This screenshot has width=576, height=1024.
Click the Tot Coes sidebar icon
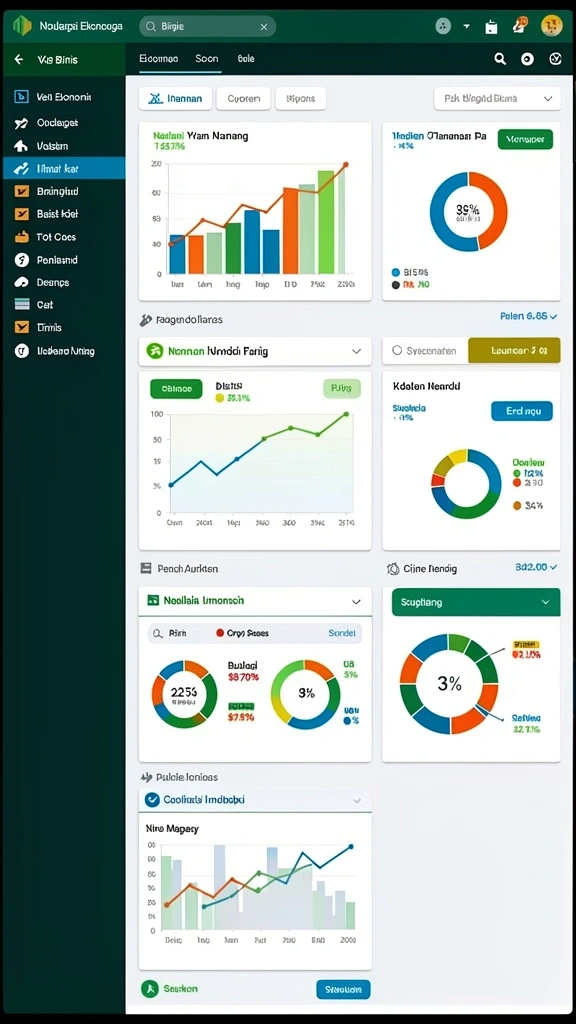click(22, 237)
